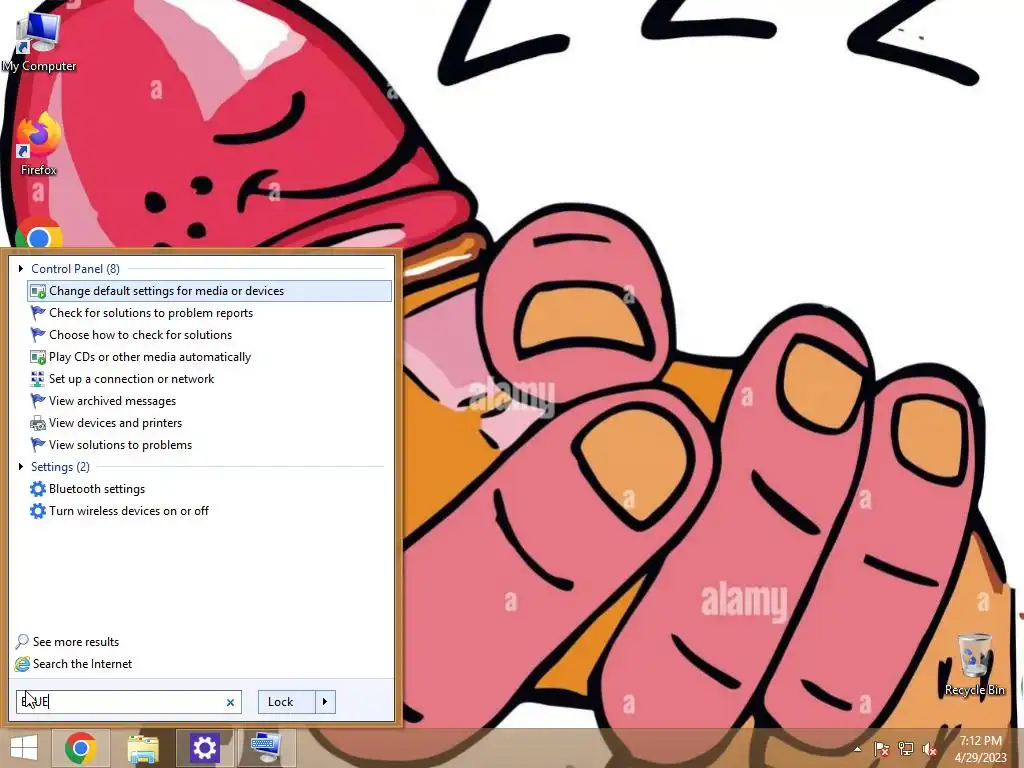Click the flag icon beside View solutions to problems

38,445
